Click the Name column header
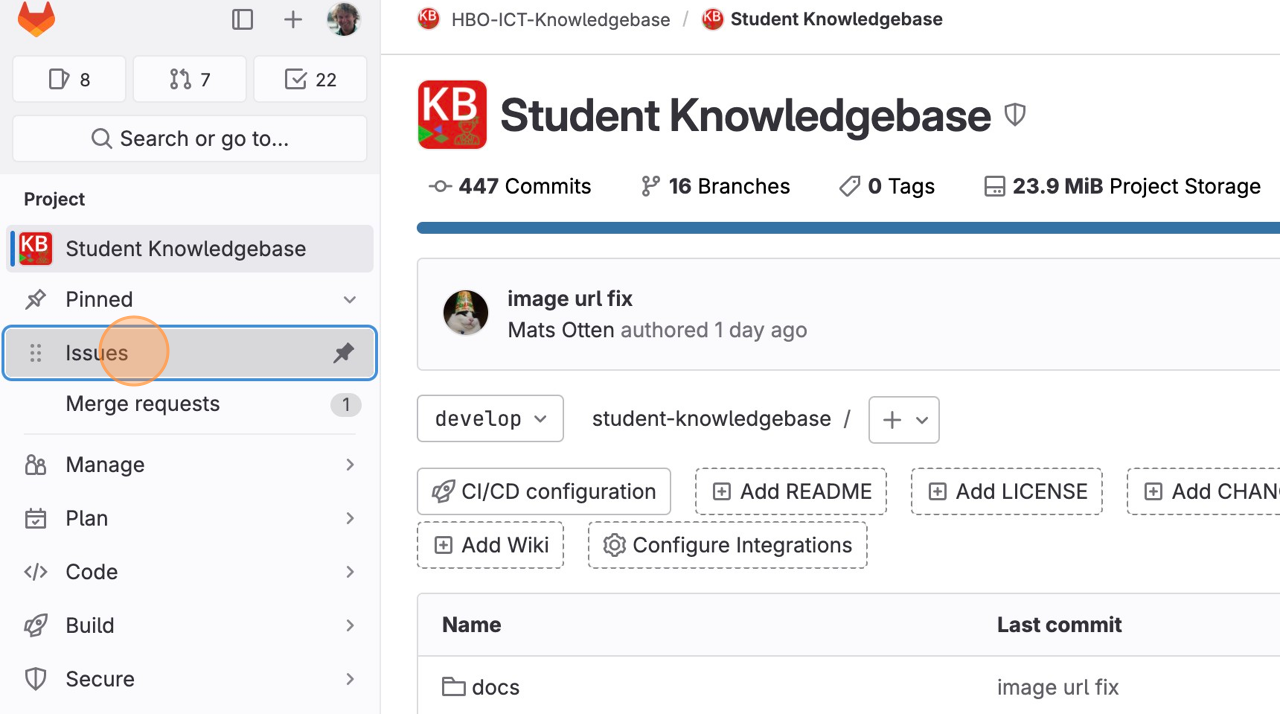The height and width of the screenshot is (714, 1280). tap(472, 625)
